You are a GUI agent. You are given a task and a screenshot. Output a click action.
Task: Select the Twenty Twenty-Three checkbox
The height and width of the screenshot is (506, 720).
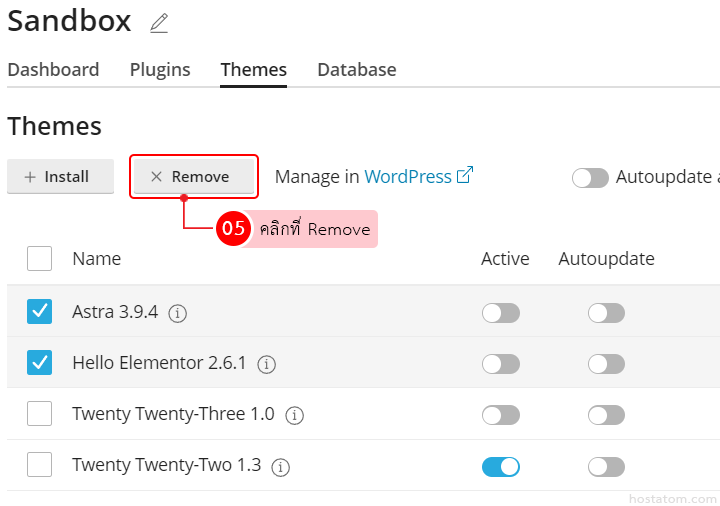coord(40,414)
